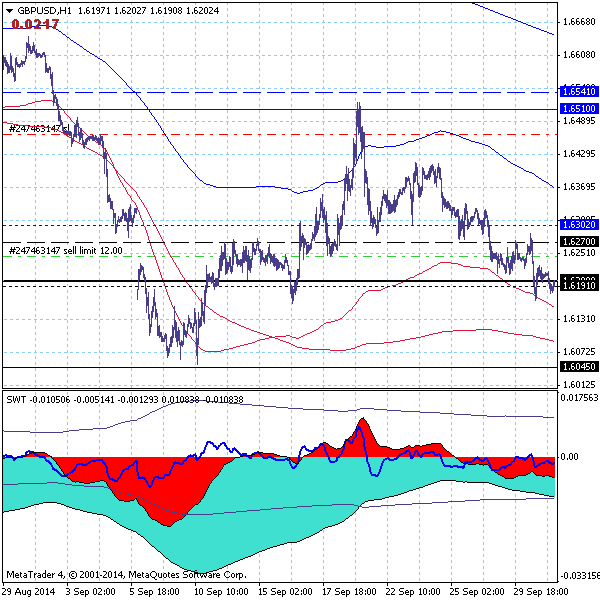Select the blue 1.65410 price level tag
Screen dimensions: 600x600
tap(579, 91)
